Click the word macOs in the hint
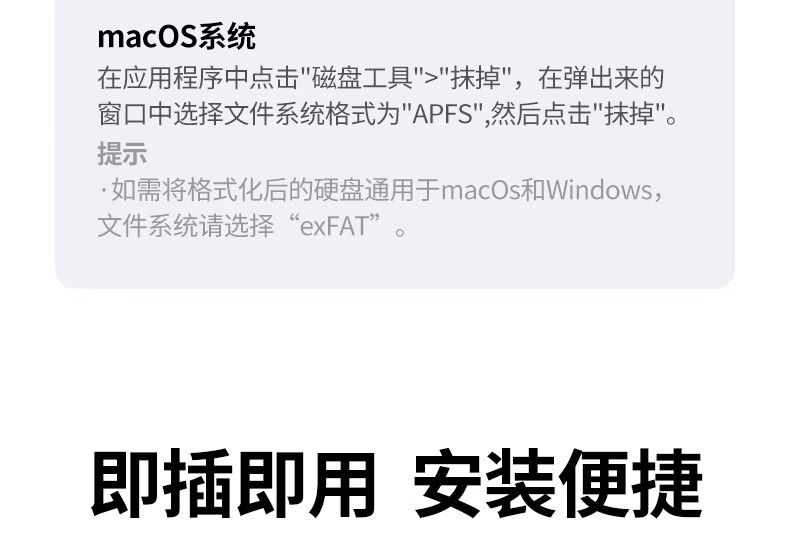This screenshot has height=556, width=790. pos(480,190)
